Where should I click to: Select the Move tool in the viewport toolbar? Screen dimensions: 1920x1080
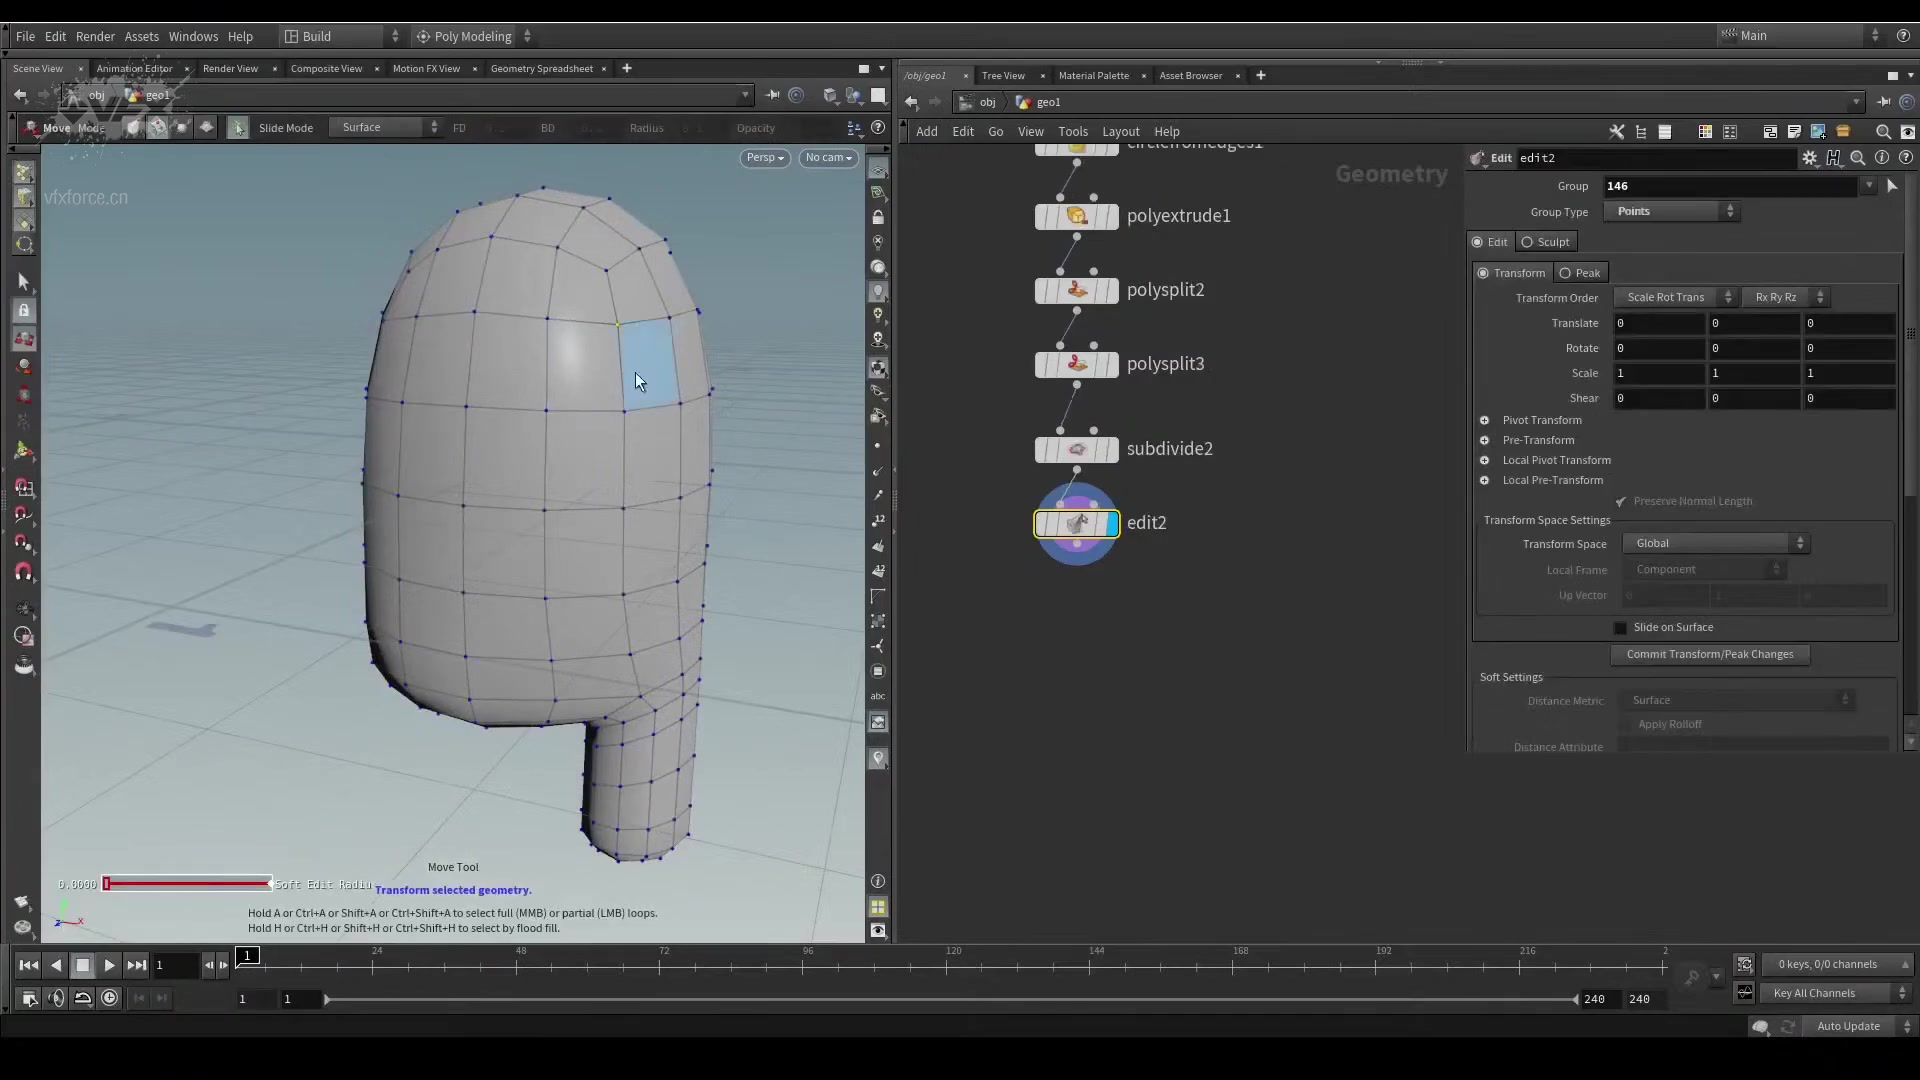point(40,127)
